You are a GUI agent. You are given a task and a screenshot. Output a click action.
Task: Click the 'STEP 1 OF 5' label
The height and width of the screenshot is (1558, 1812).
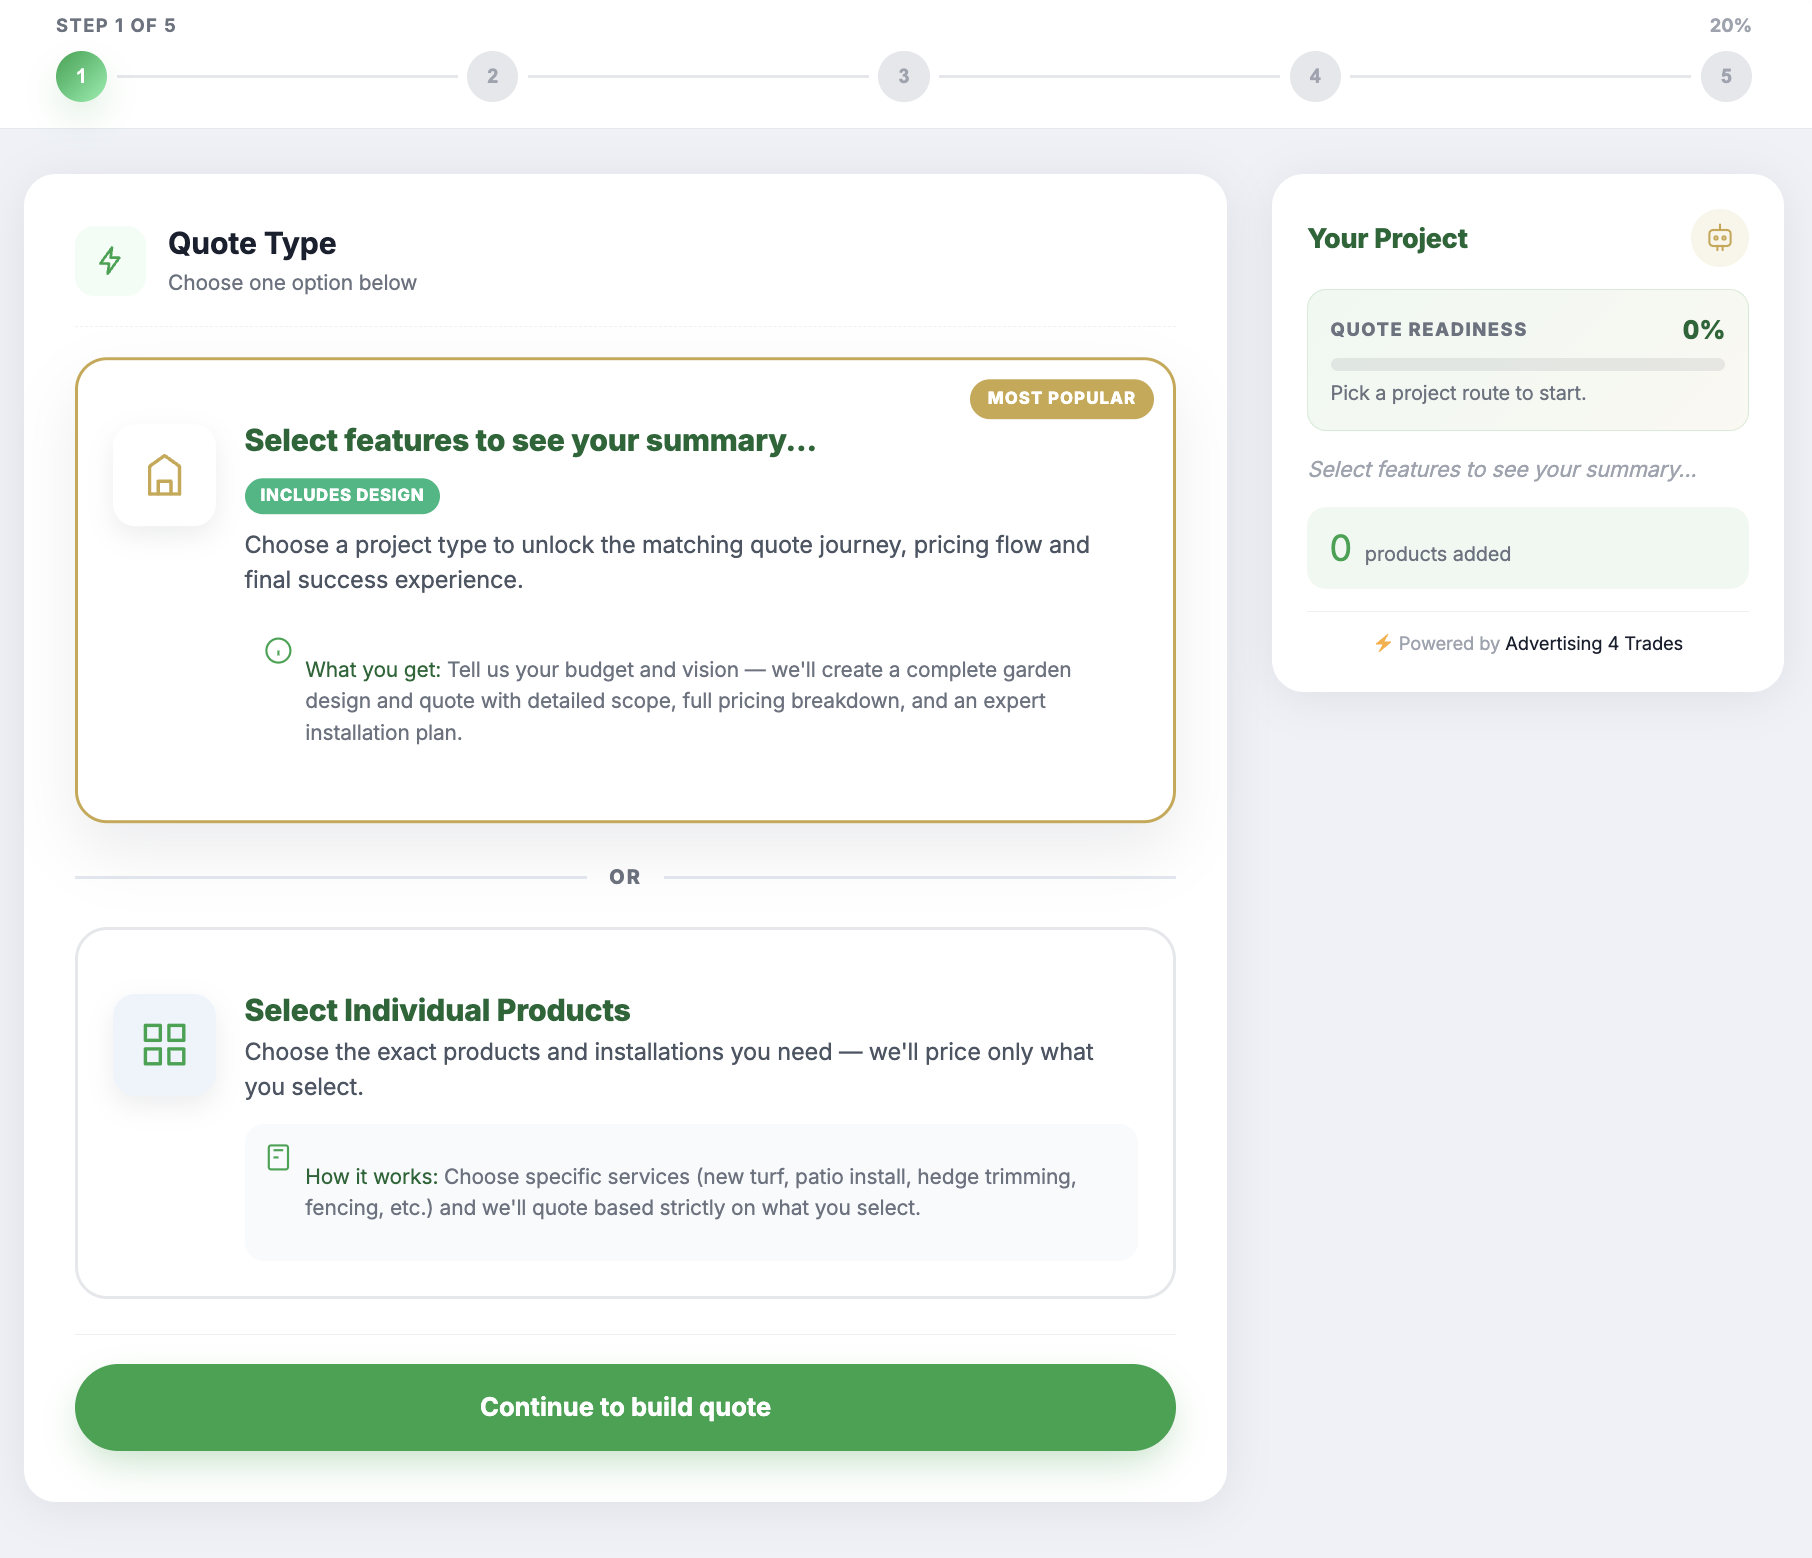[116, 25]
